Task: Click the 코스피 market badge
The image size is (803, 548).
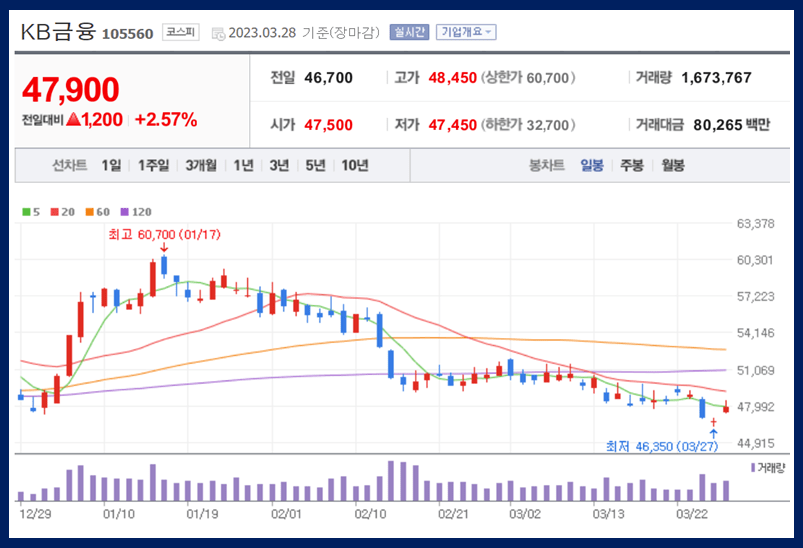Action: [181, 32]
